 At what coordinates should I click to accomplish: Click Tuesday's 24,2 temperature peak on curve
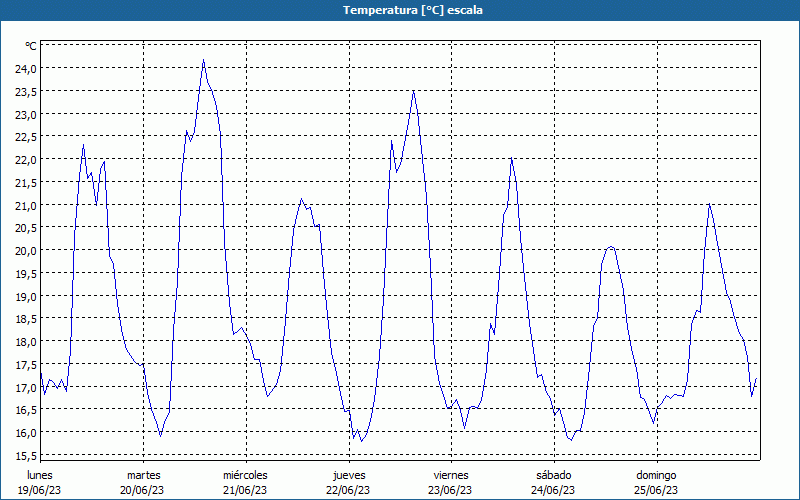pyautogui.click(x=204, y=60)
